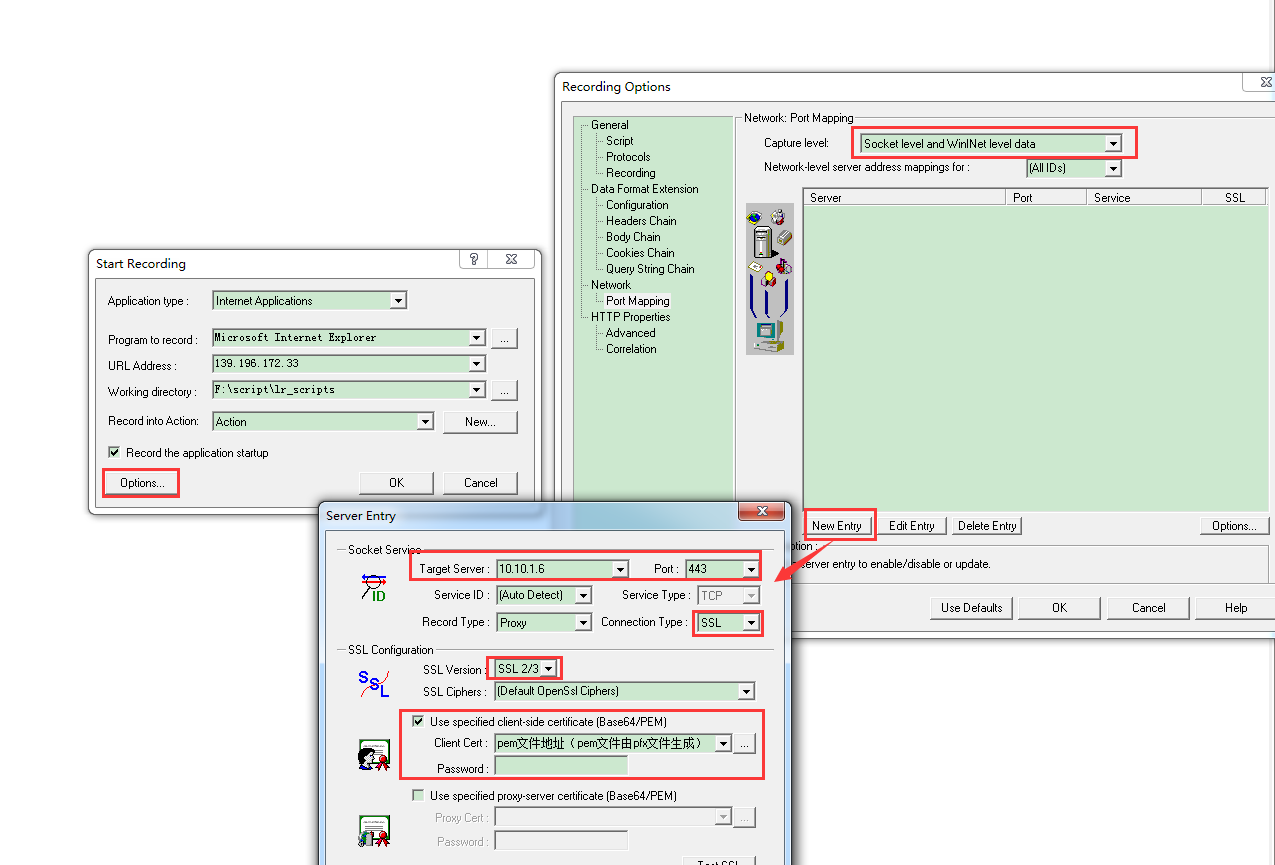The image size is (1275, 865).
Task: Click the Port column header
Action: [x=1046, y=198]
